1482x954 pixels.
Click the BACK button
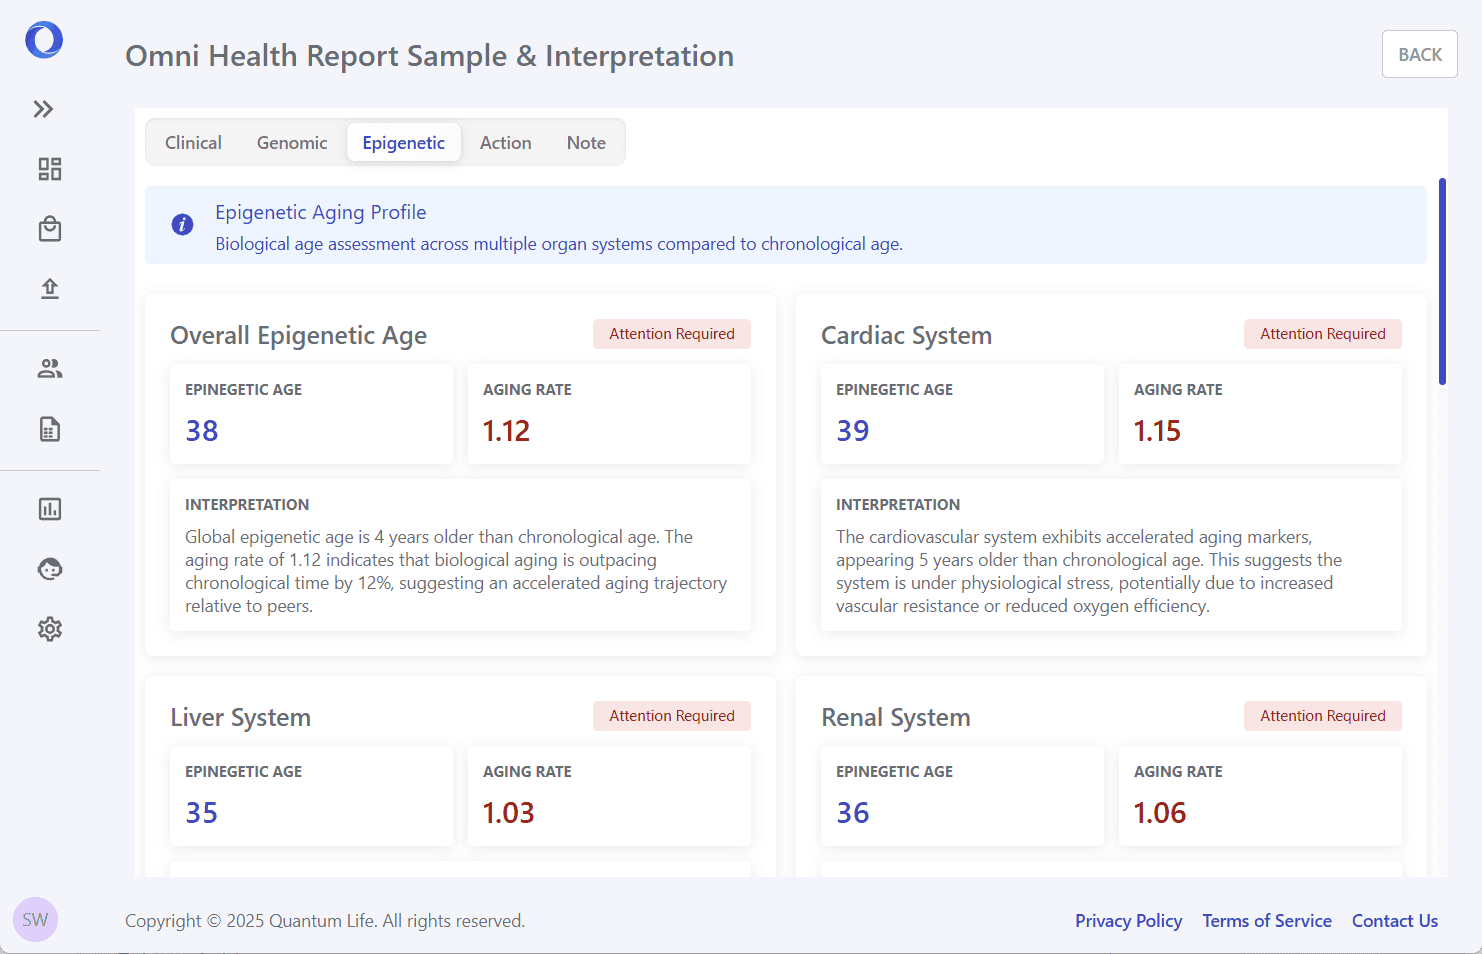(1419, 55)
